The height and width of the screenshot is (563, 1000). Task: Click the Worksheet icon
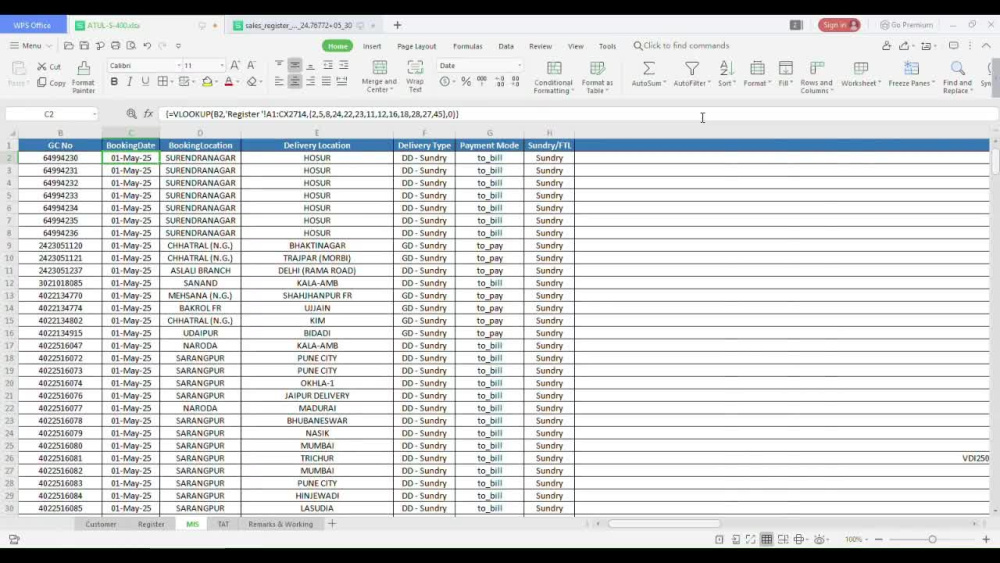pyautogui.click(x=861, y=68)
